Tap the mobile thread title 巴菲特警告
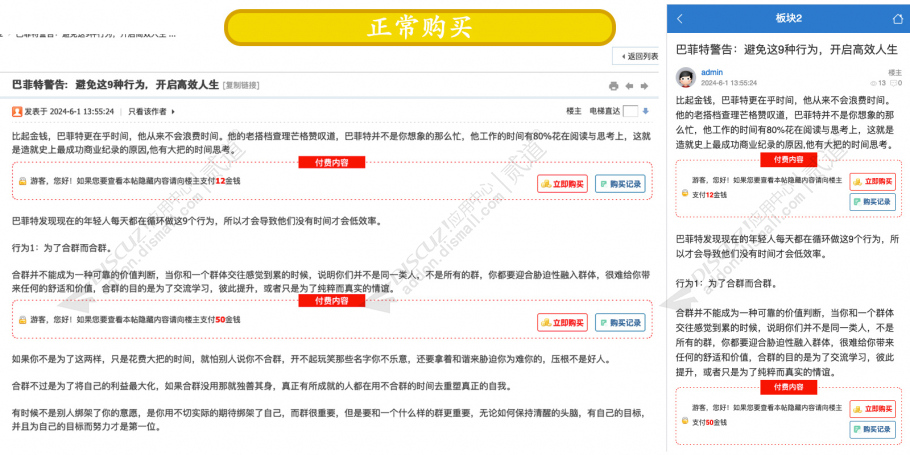This screenshot has height=455, width=910. pos(787,49)
